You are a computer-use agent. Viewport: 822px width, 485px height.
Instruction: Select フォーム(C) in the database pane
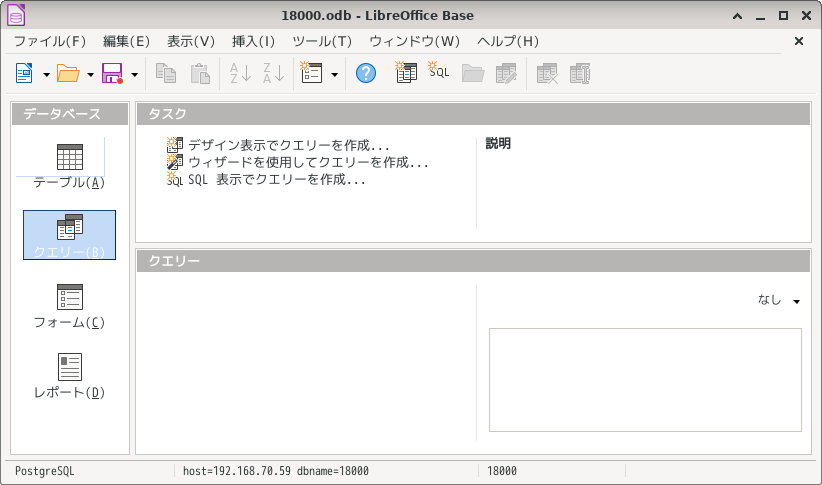(69, 306)
